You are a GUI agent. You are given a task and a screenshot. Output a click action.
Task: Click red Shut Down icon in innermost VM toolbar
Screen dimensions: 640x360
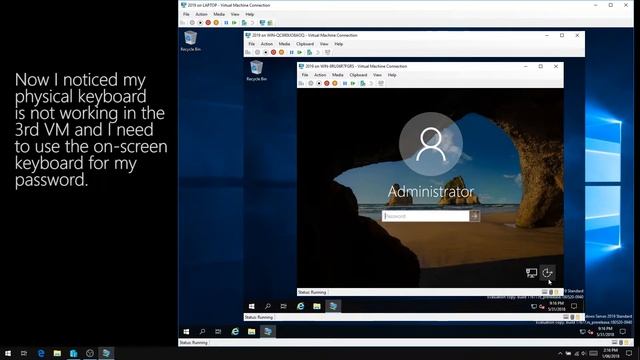[327, 83]
